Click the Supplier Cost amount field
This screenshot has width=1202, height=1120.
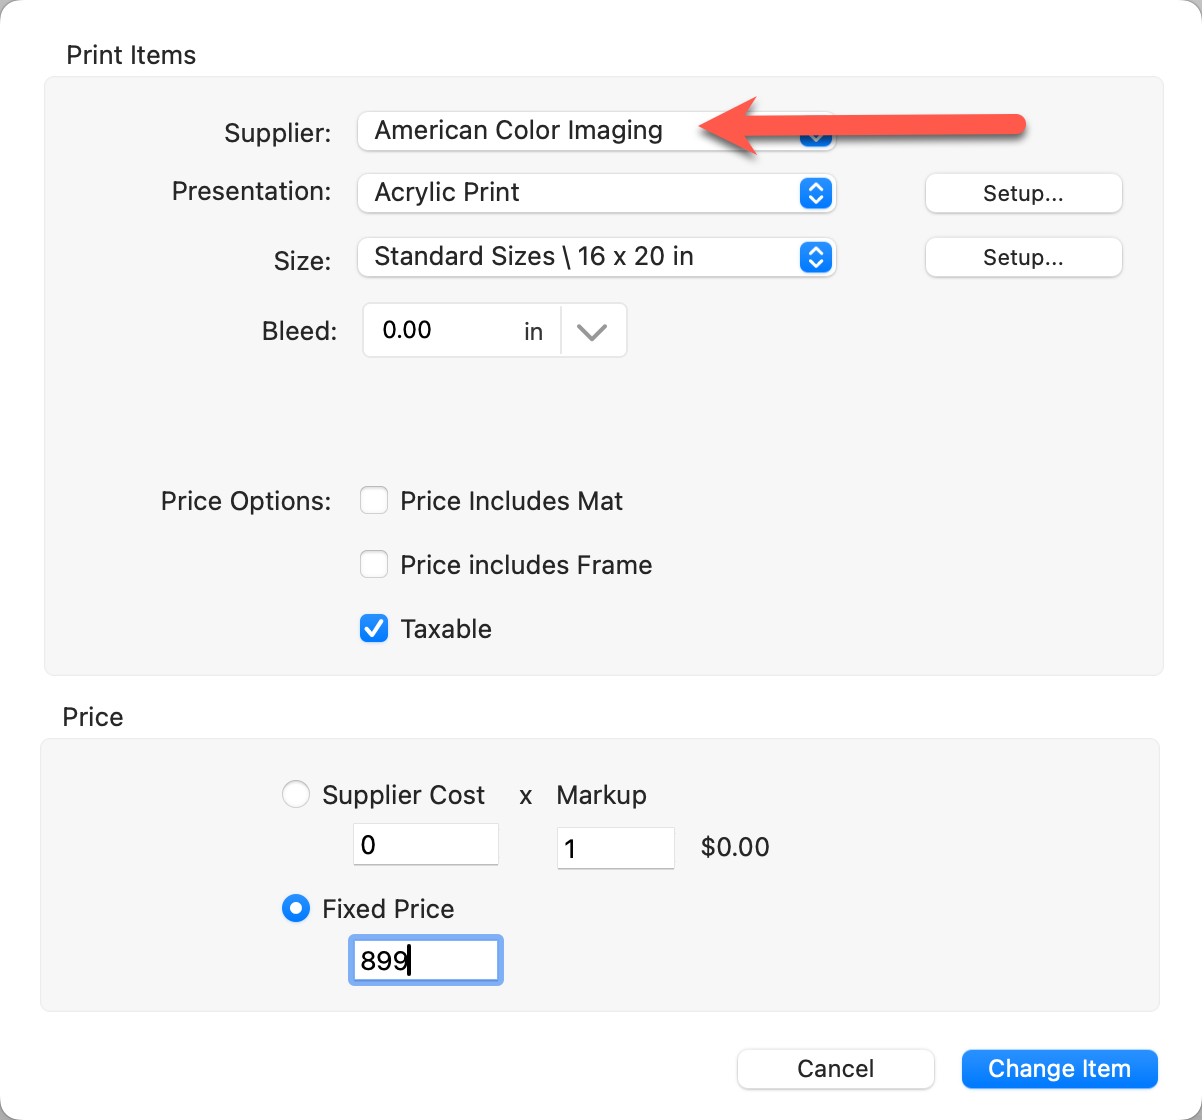coord(426,845)
